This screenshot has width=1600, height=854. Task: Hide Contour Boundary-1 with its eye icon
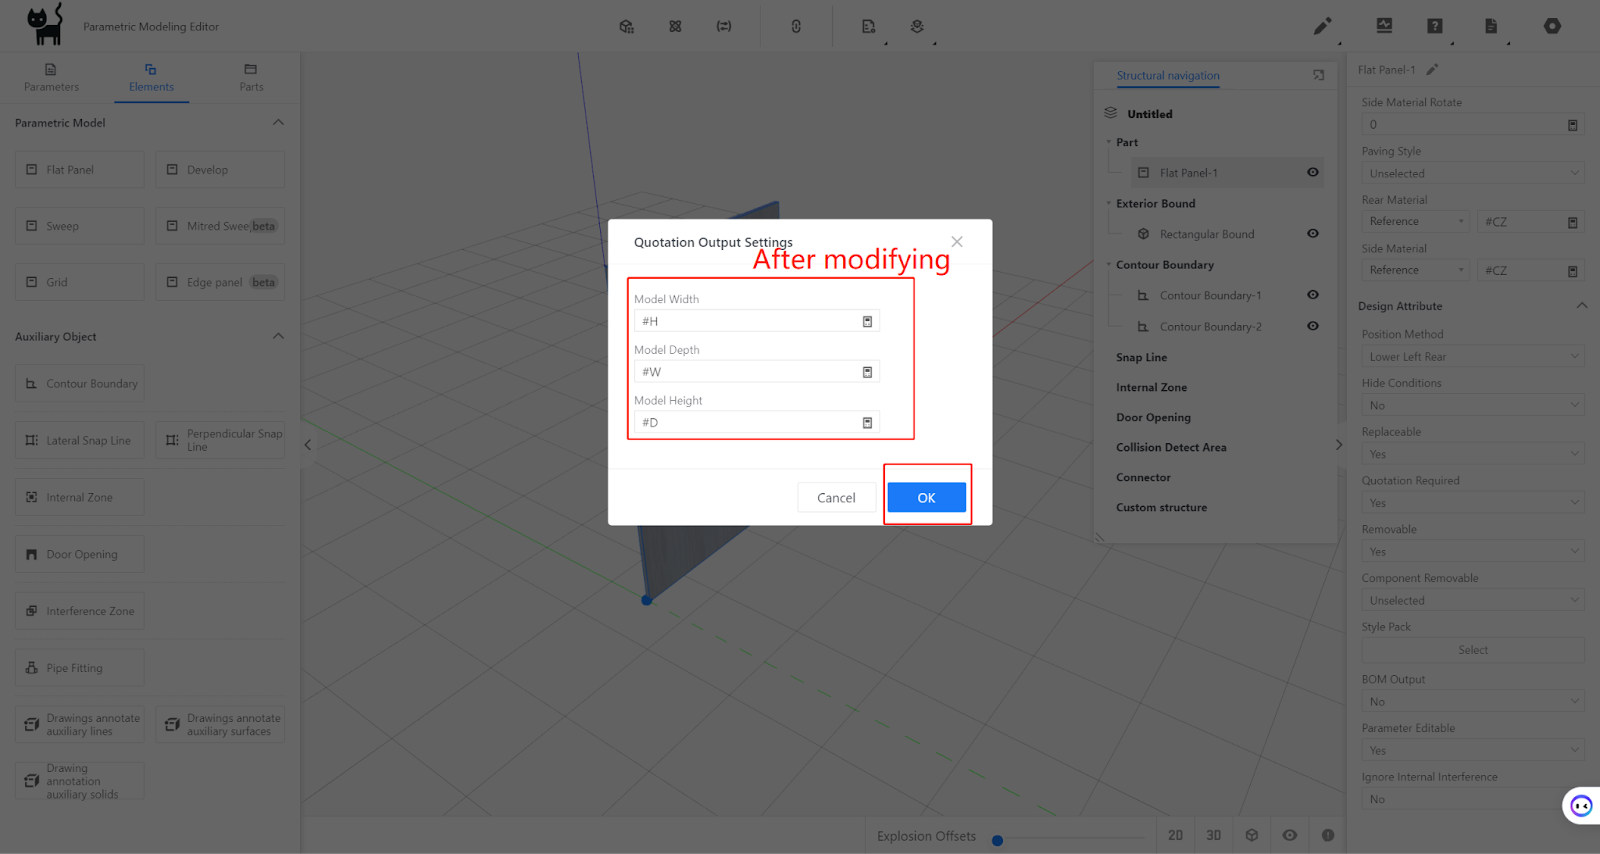1313,295
